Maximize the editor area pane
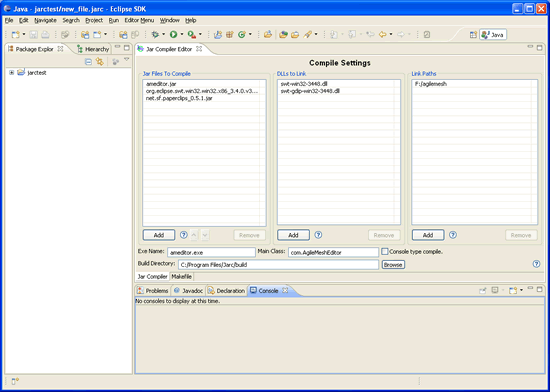 click(x=539, y=48)
